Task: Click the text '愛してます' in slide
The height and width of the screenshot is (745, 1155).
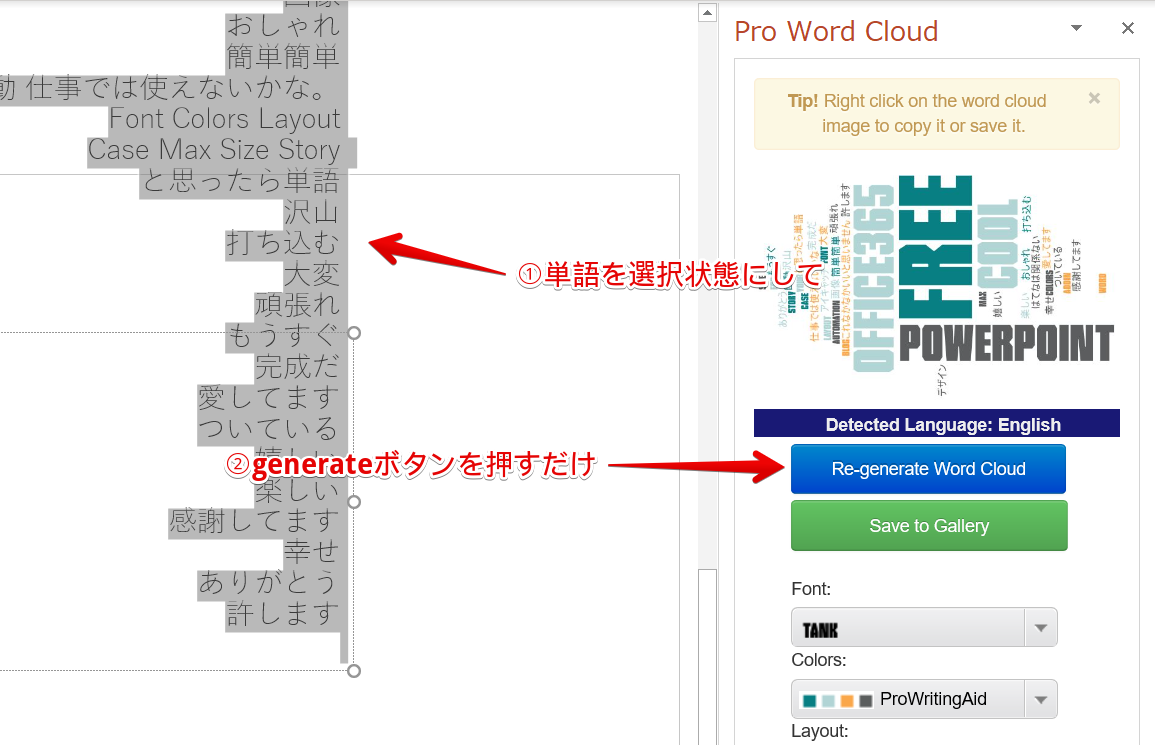Action: click(x=267, y=398)
